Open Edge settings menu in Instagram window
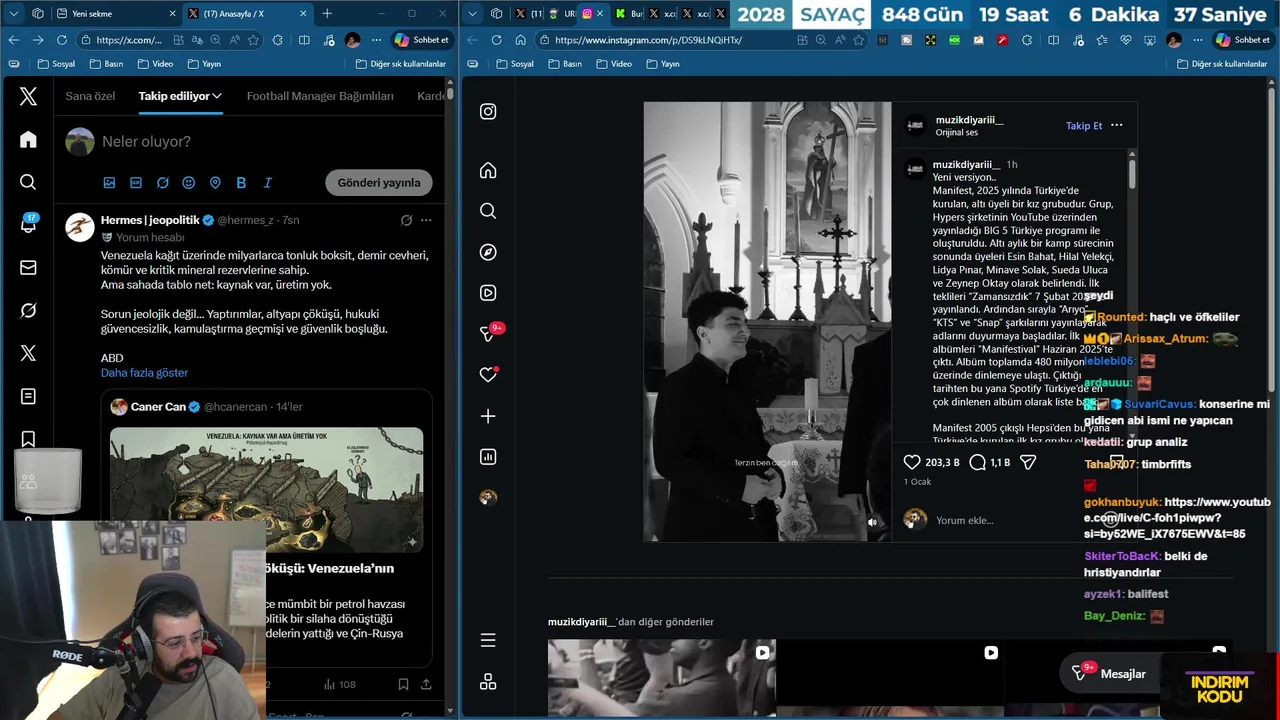Image resolution: width=1280 pixels, height=720 pixels. [x=1198, y=40]
